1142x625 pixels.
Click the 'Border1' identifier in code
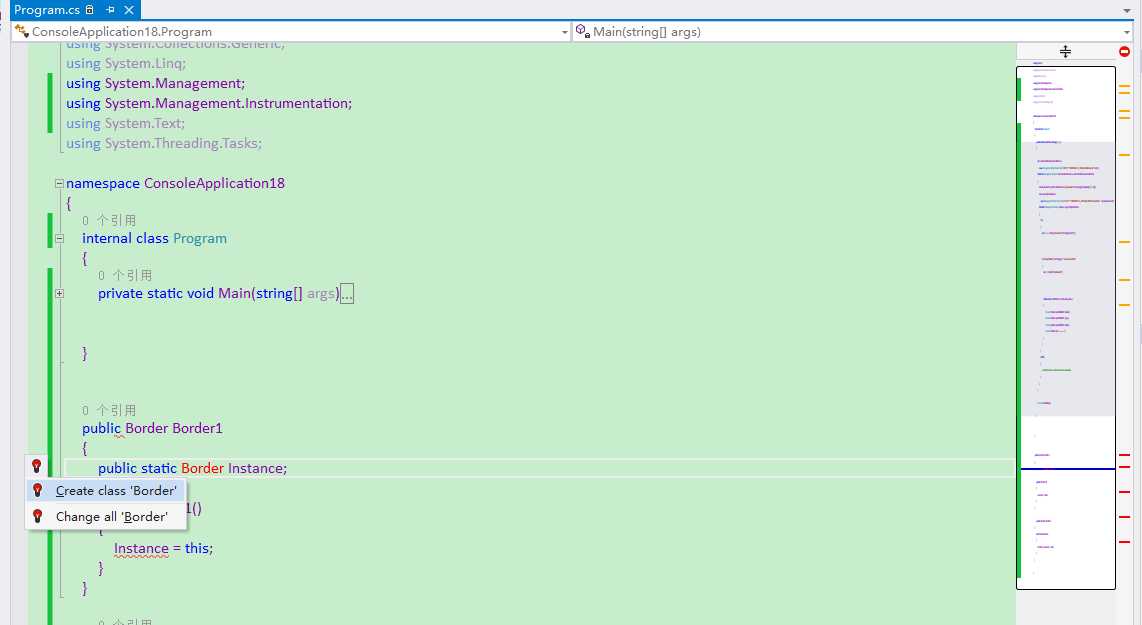[197, 428]
